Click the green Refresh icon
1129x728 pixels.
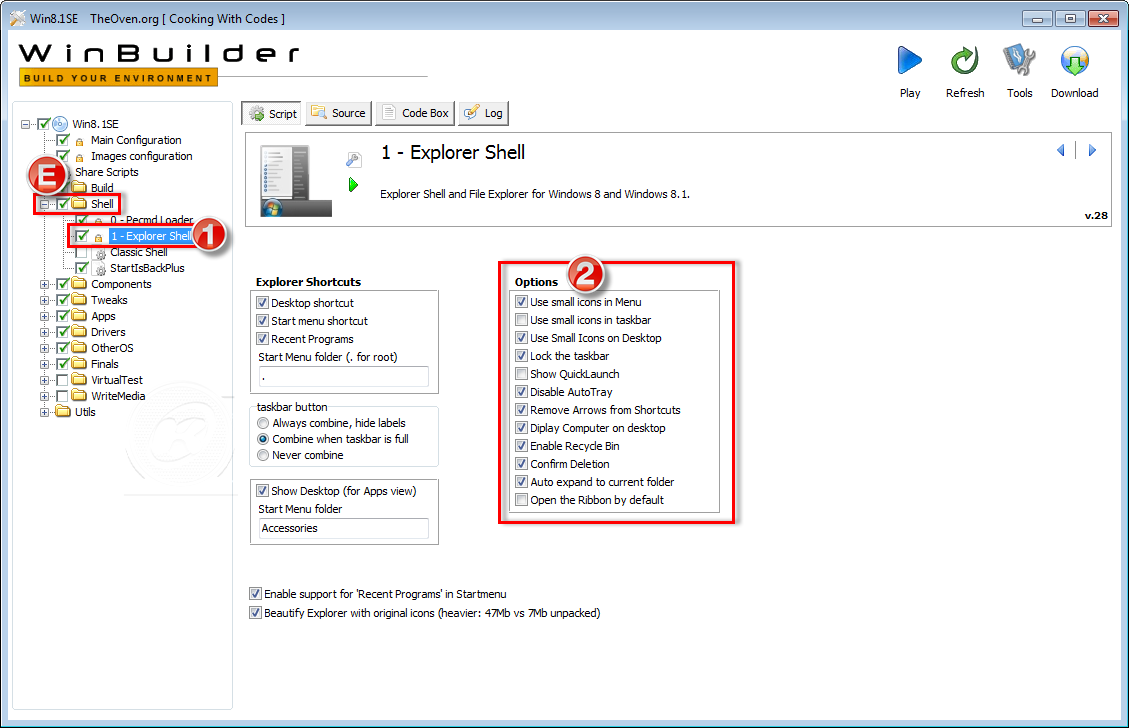965,60
